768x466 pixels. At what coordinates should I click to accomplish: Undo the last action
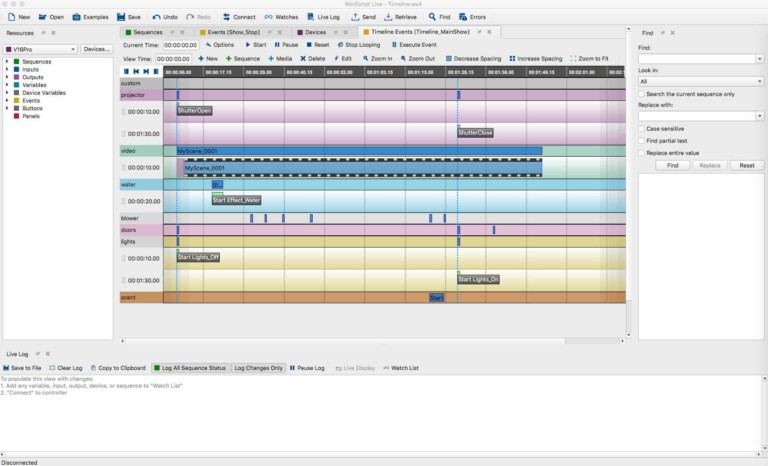click(x=165, y=17)
